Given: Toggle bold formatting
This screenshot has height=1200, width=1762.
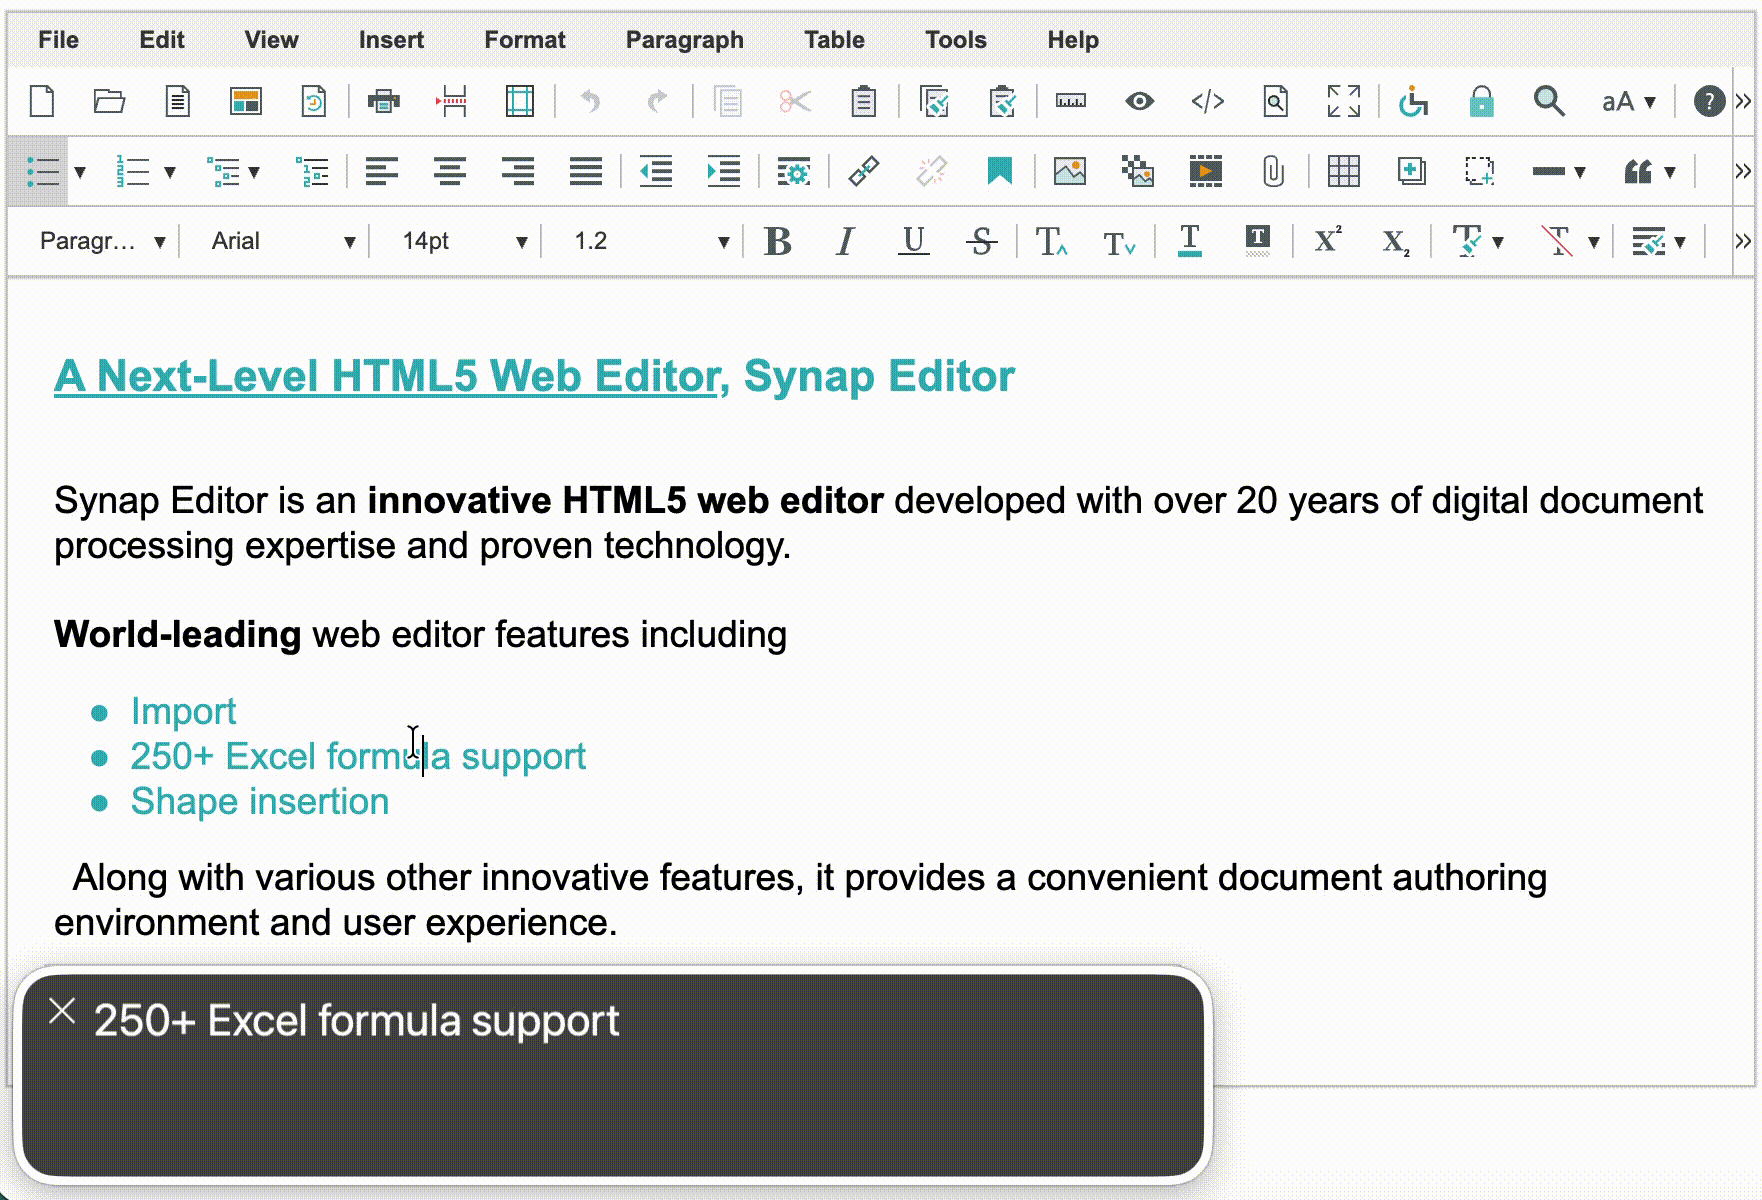Looking at the screenshot, I should coord(777,241).
